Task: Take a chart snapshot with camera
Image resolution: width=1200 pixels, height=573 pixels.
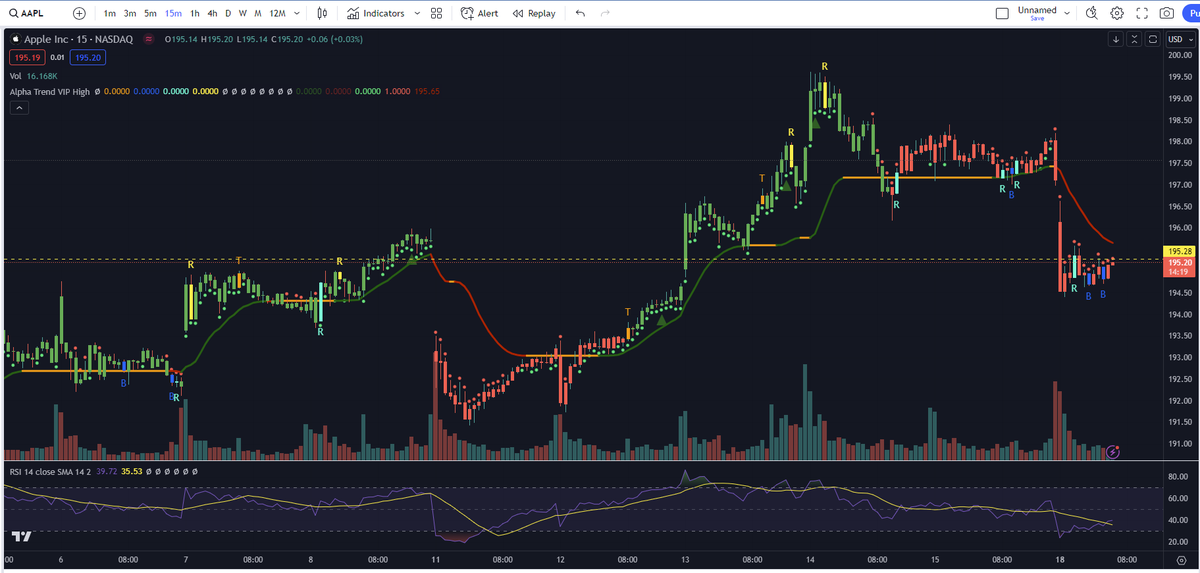Action: [1167, 13]
